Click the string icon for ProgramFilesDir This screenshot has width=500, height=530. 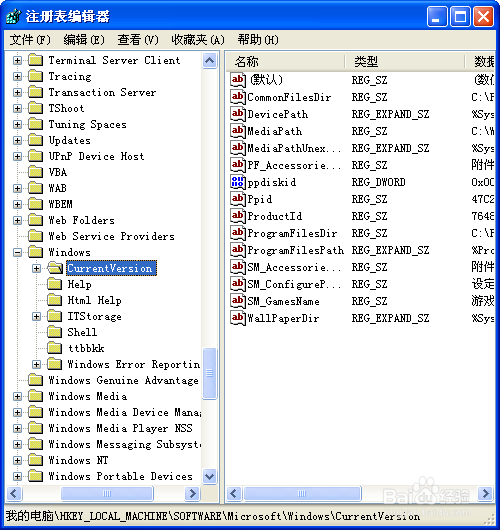pyautogui.click(x=238, y=233)
